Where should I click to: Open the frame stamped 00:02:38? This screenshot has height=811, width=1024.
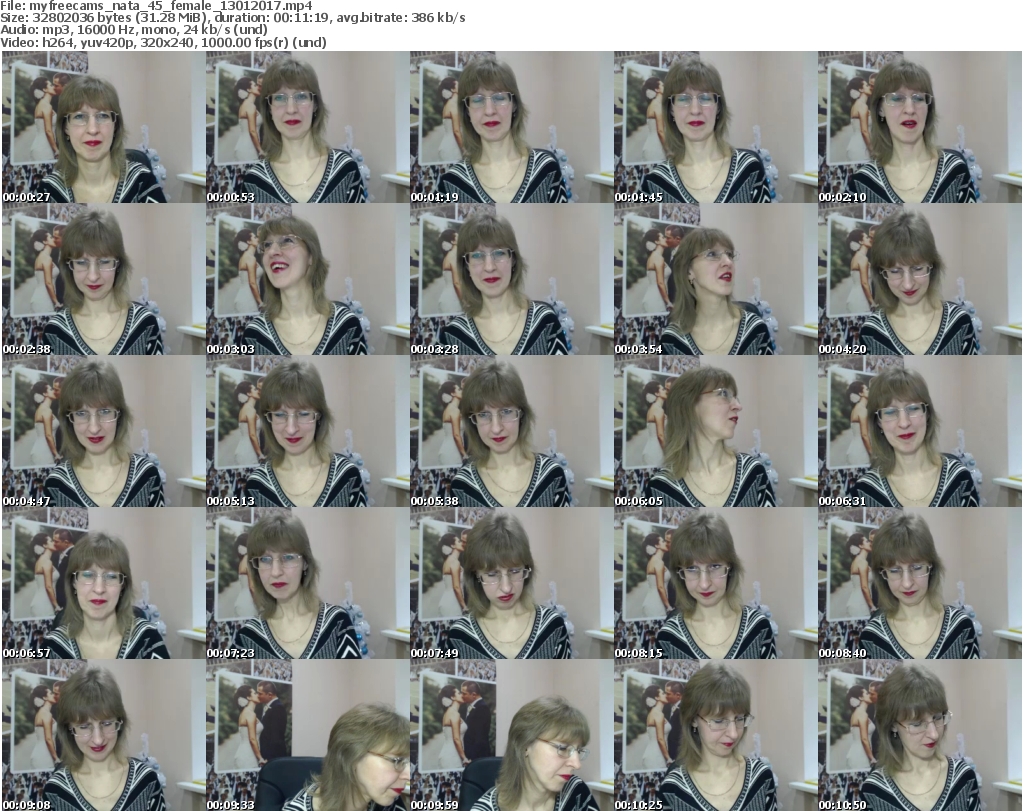103,279
